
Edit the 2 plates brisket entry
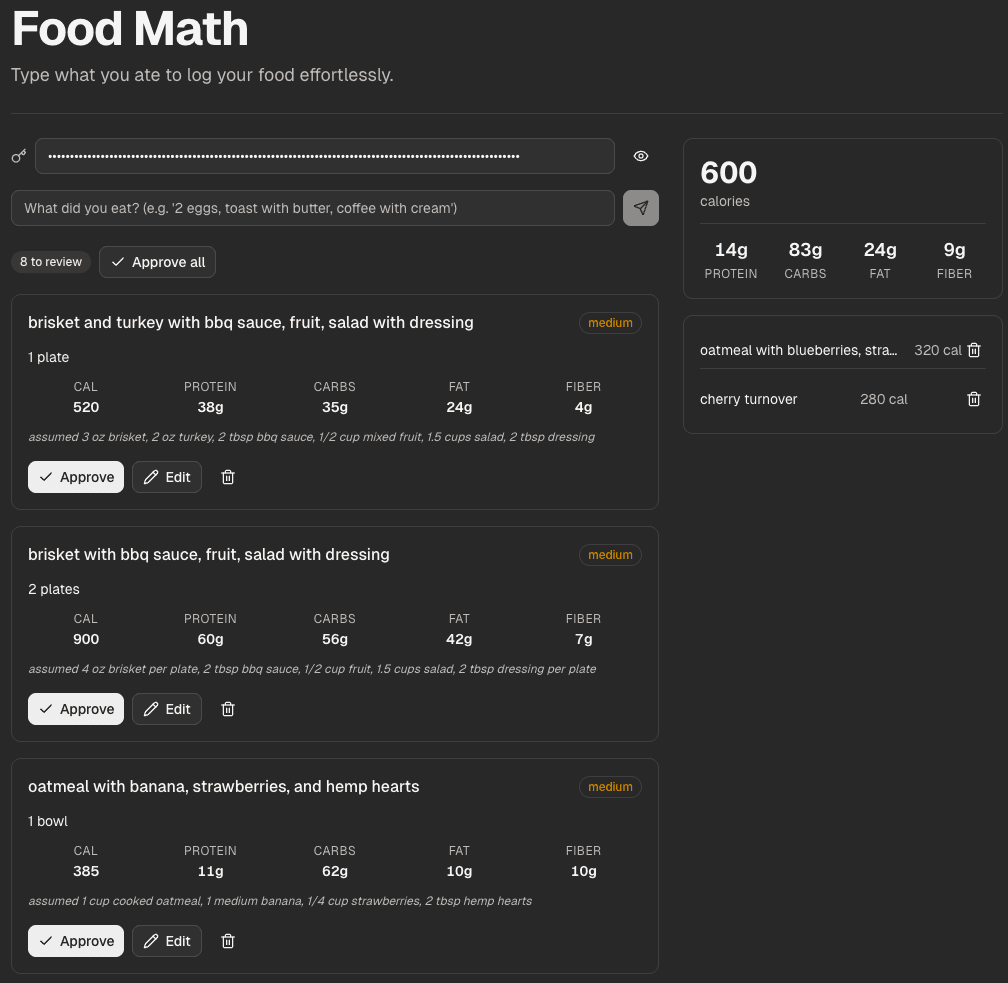(x=167, y=709)
